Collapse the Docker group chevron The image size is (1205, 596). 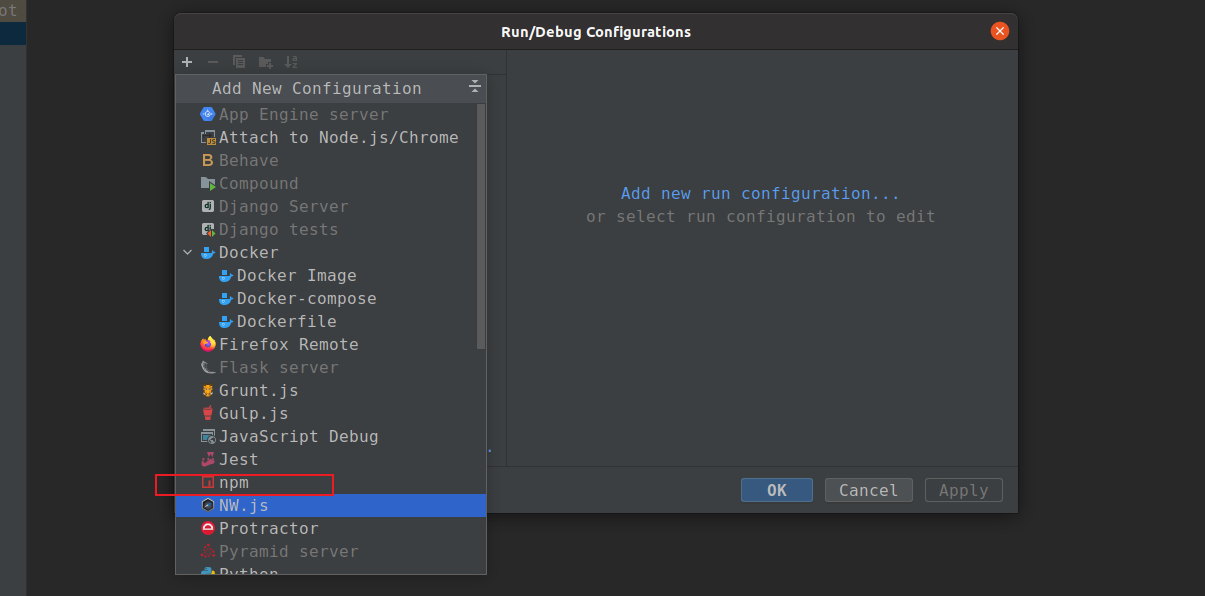point(188,252)
